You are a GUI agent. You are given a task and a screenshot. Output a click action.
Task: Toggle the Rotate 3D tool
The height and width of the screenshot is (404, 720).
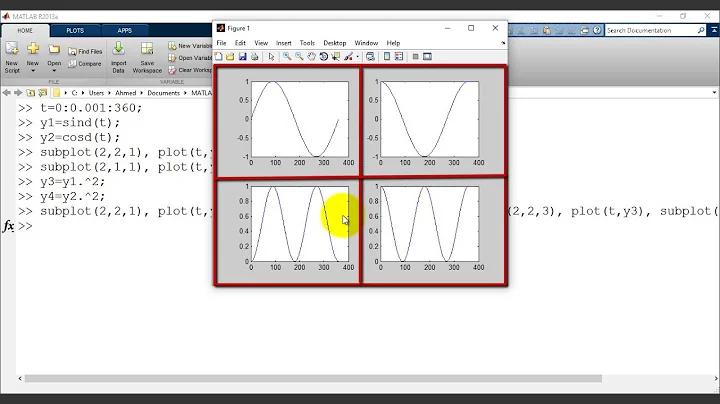[324, 56]
